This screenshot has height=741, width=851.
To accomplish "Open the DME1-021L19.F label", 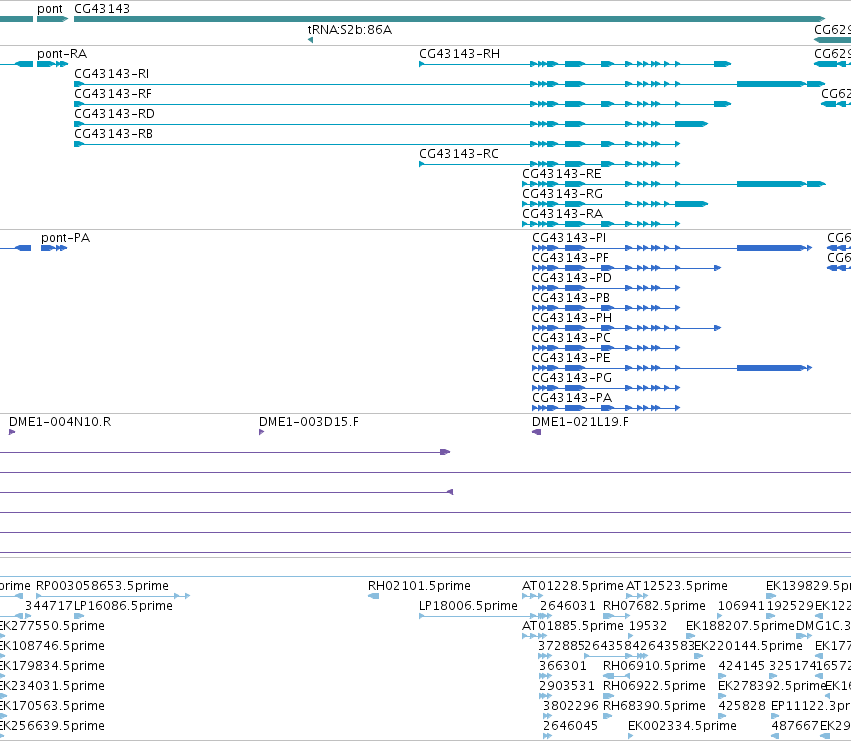I will (x=580, y=422).
